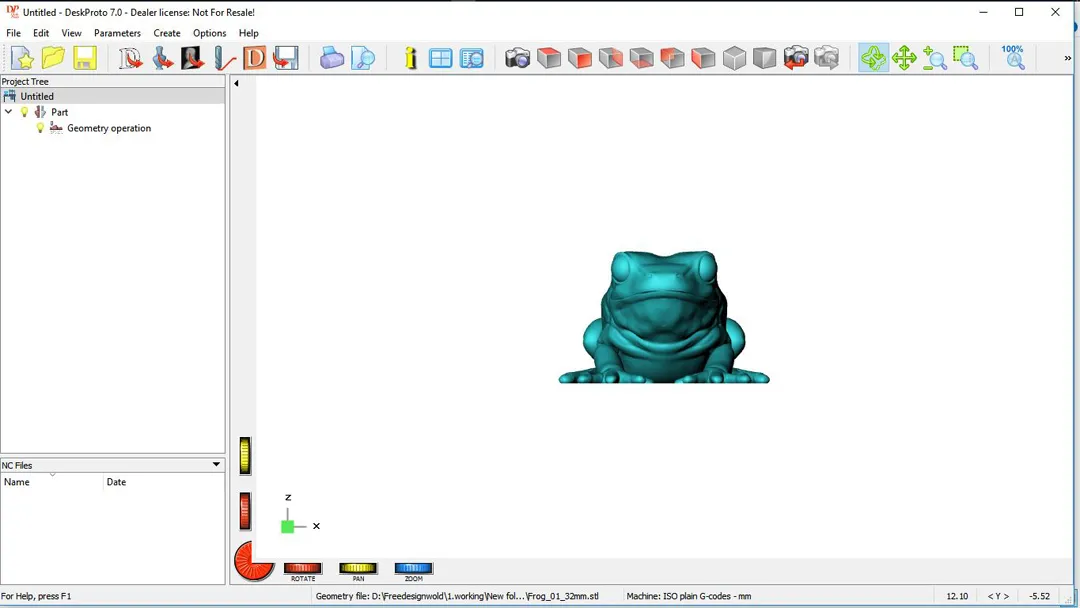This screenshot has width=1080, height=608.
Task: Open the File menu
Action: [13, 33]
